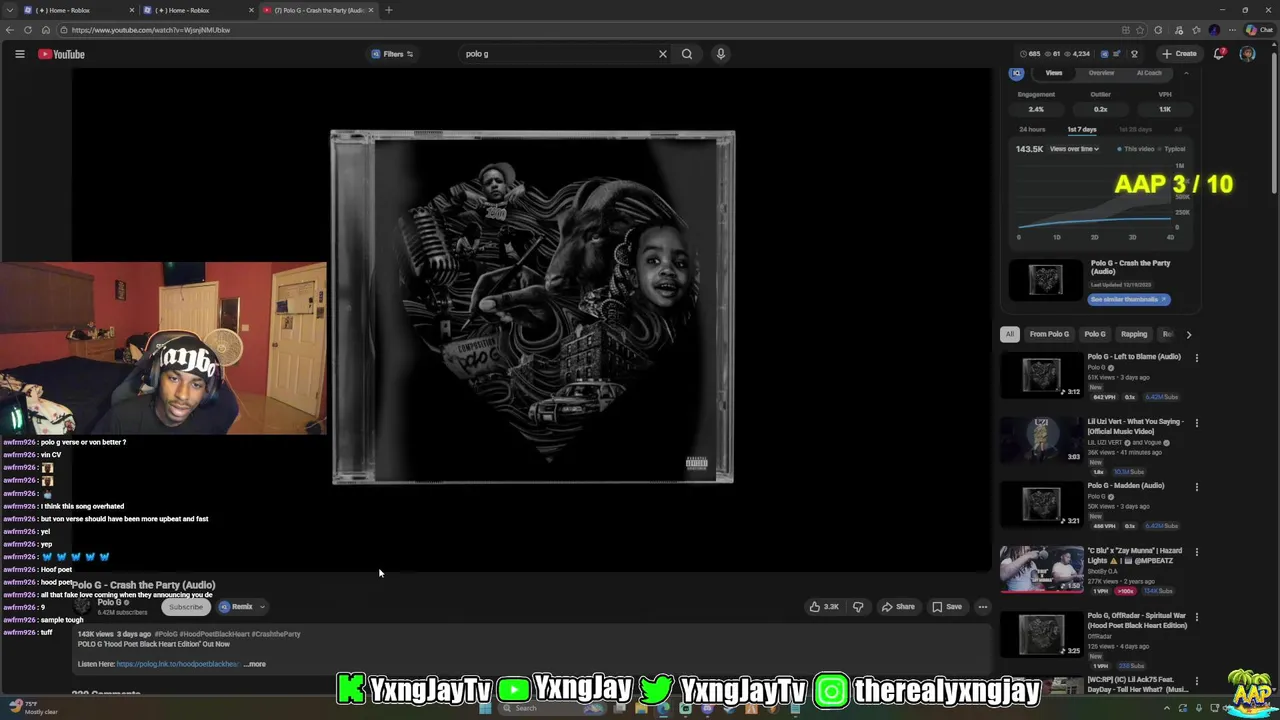Viewport: 1280px width, 720px height.
Task: Go back in browser
Action: coord(9,30)
